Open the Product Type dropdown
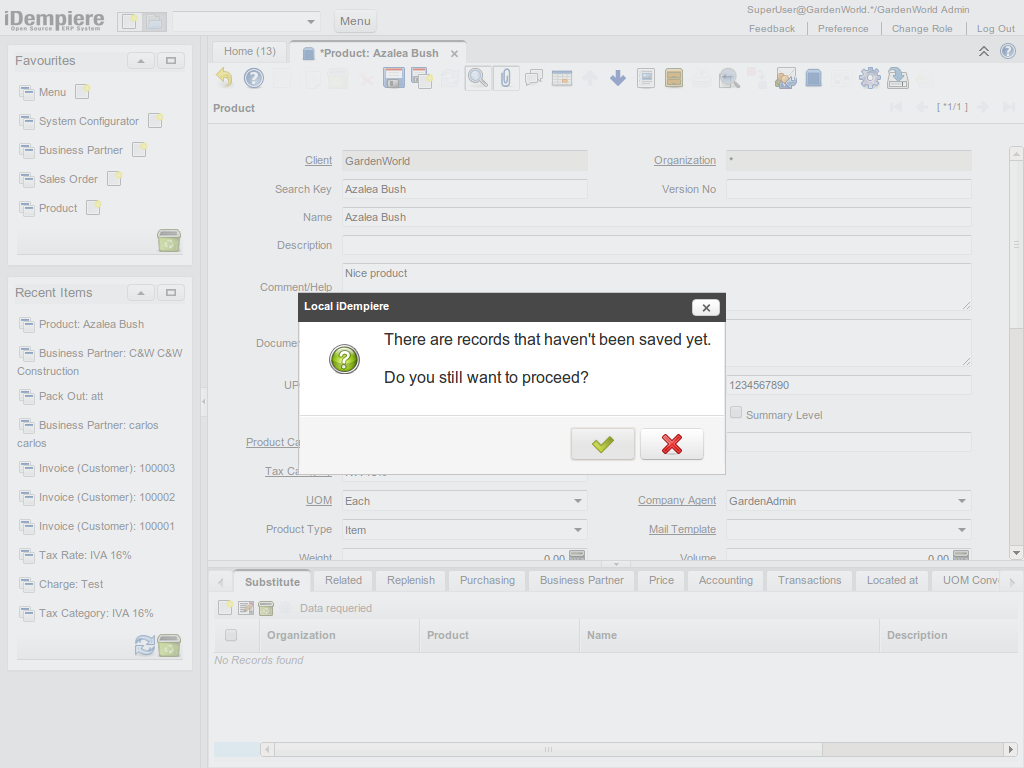 coord(578,530)
